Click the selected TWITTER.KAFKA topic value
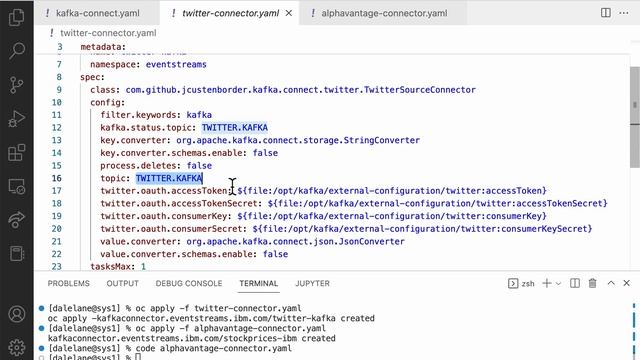Image resolution: width=640 pixels, height=360 pixels. [x=169, y=178]
